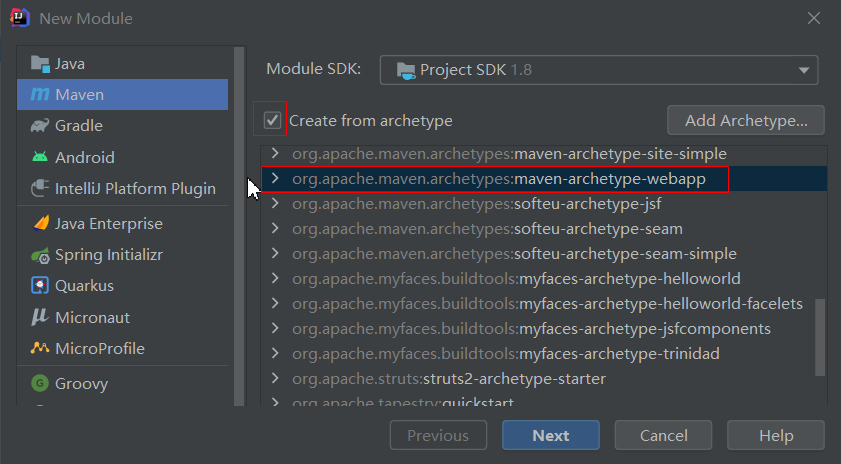The width and height of the screenshot is (841, 464).
Task: Click the Maven 'm' icon
Action: click(x=40, y=94)
